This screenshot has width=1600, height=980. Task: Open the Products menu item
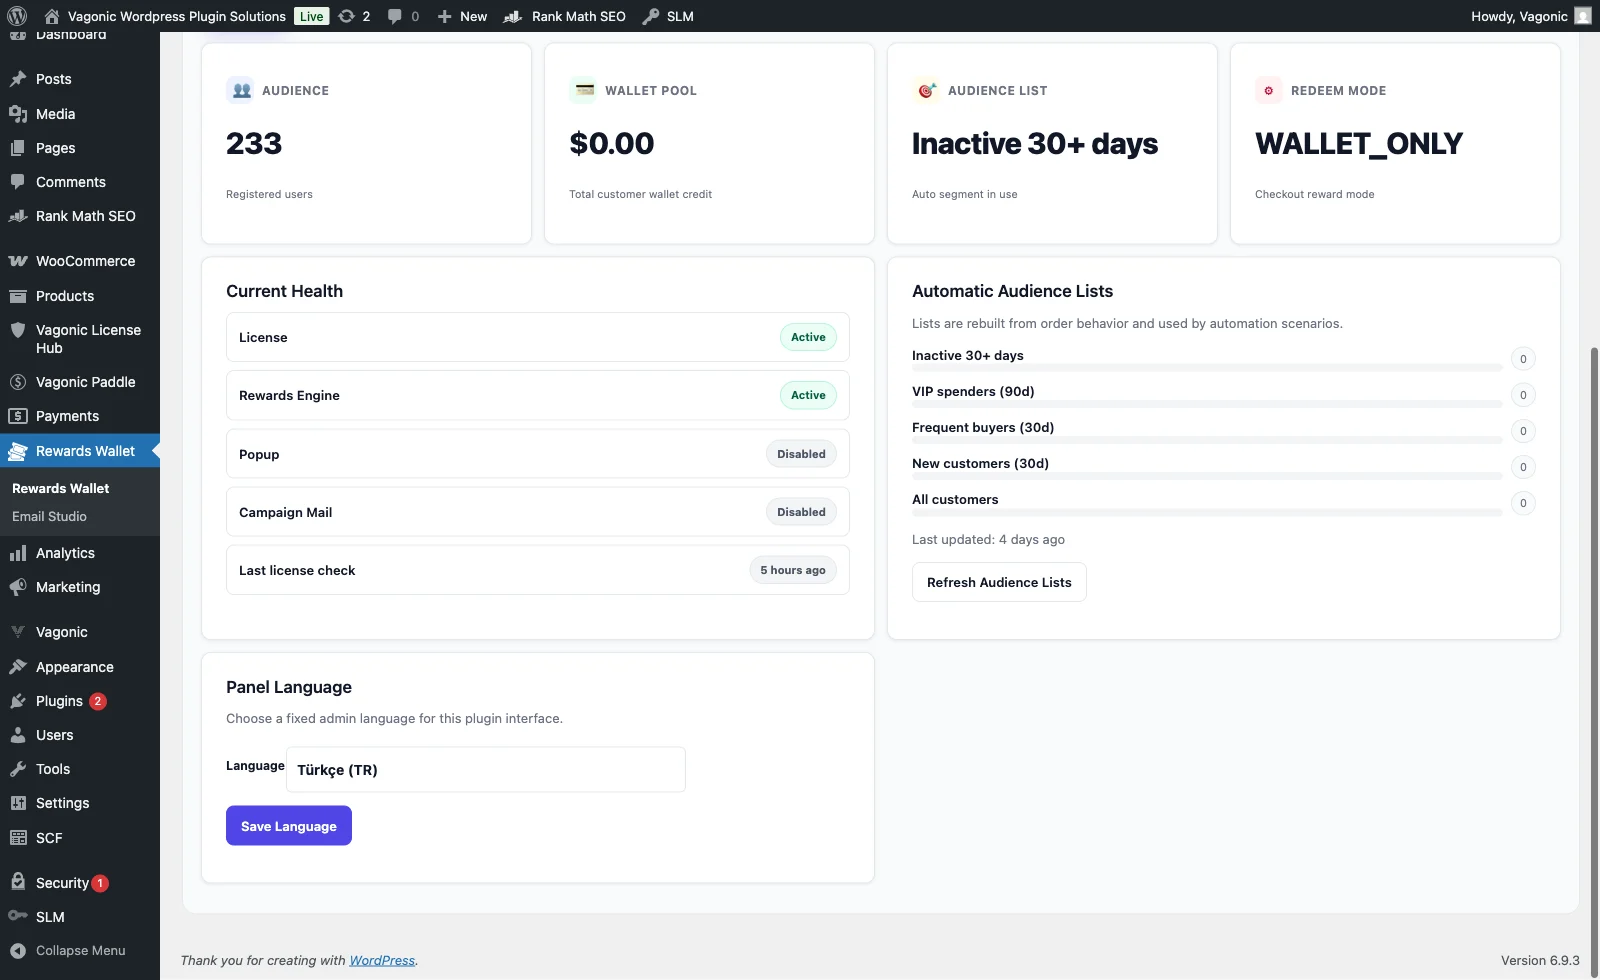click(x=65, y=296)
